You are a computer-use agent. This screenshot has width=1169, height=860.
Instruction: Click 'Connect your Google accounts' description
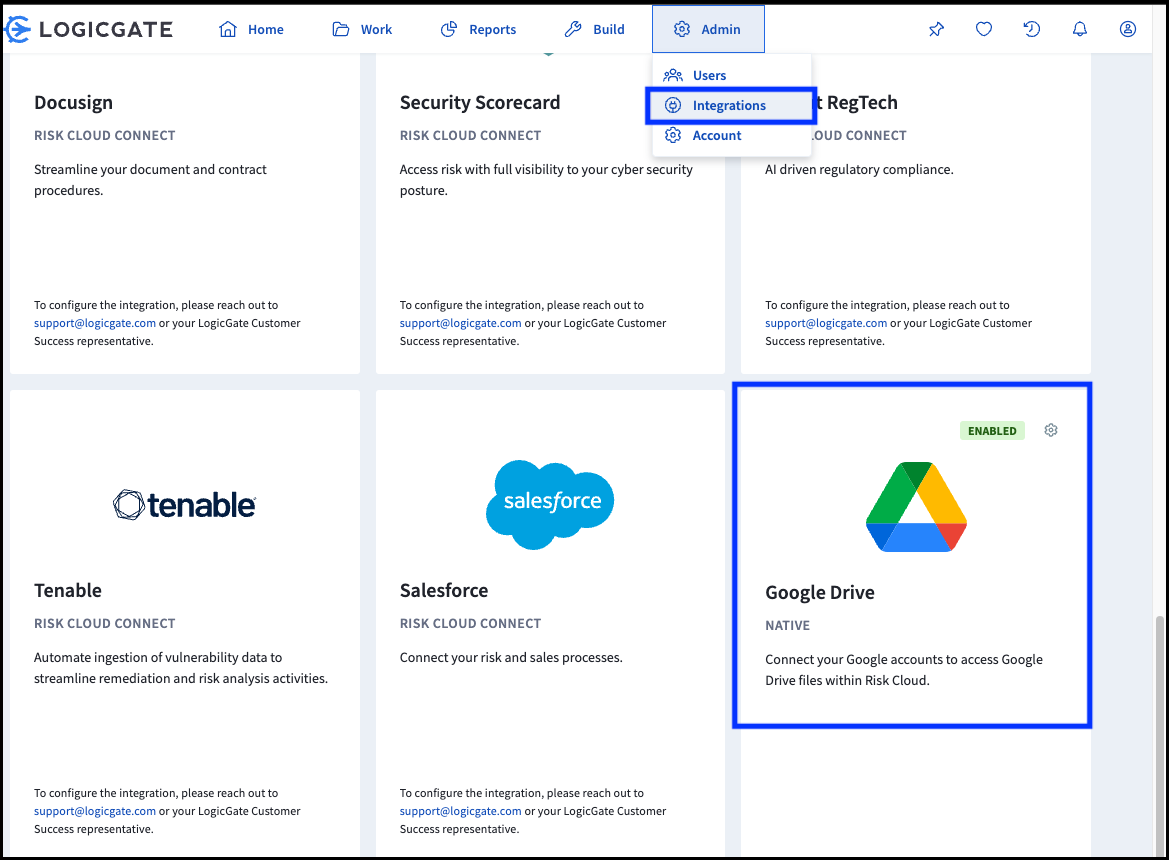tap(904, 670)
